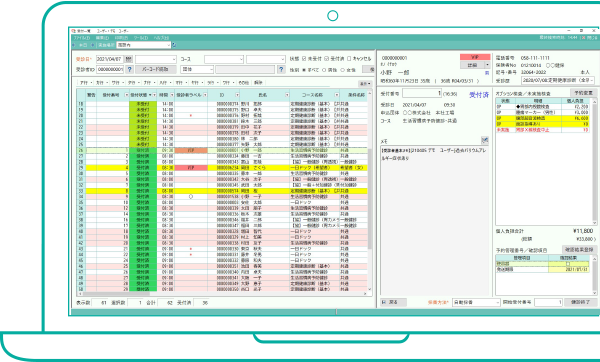The height and width of the screenshot is (362, 600).
Task: Tick the checkbox in the 確認結果 column
Action: coord(568,264)
